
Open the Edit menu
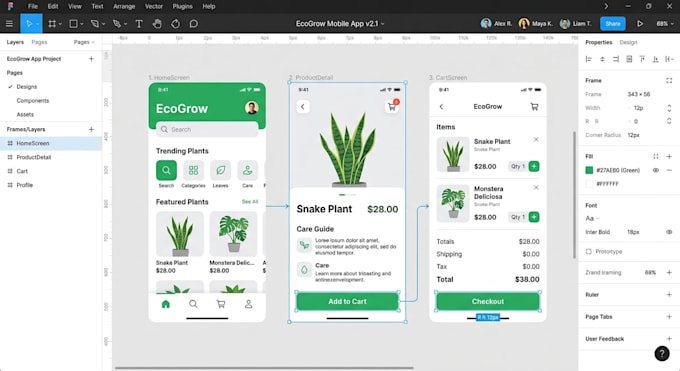tap(53, 6)
